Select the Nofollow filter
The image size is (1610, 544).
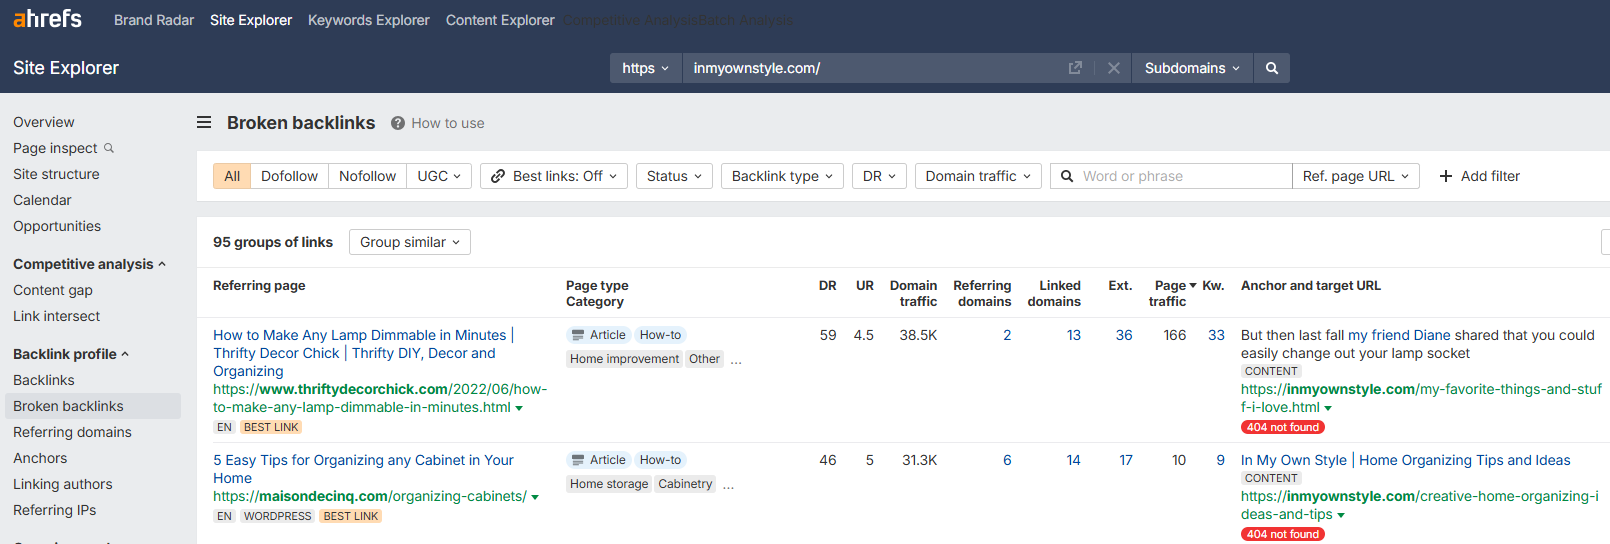pos(367,176)
